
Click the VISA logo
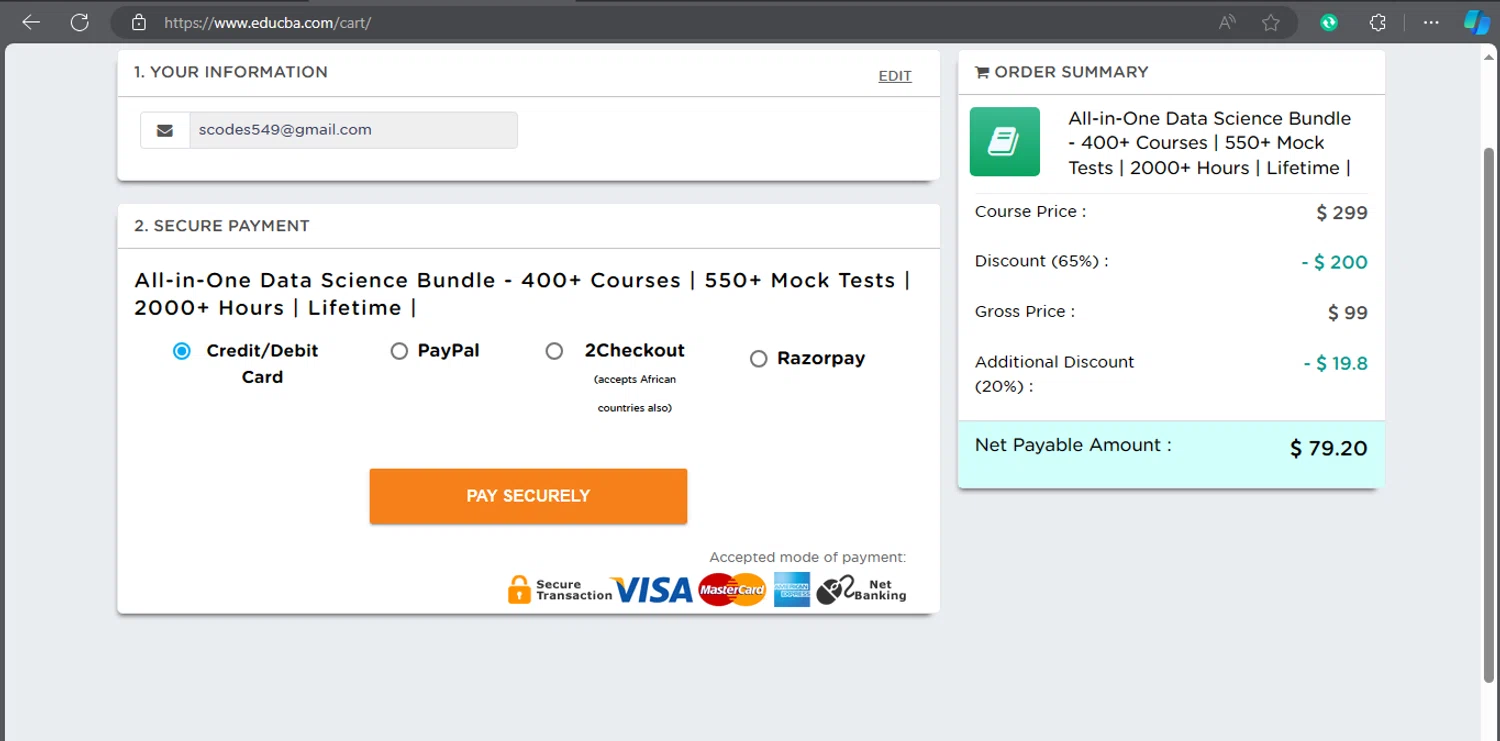[x=654, y=590]
